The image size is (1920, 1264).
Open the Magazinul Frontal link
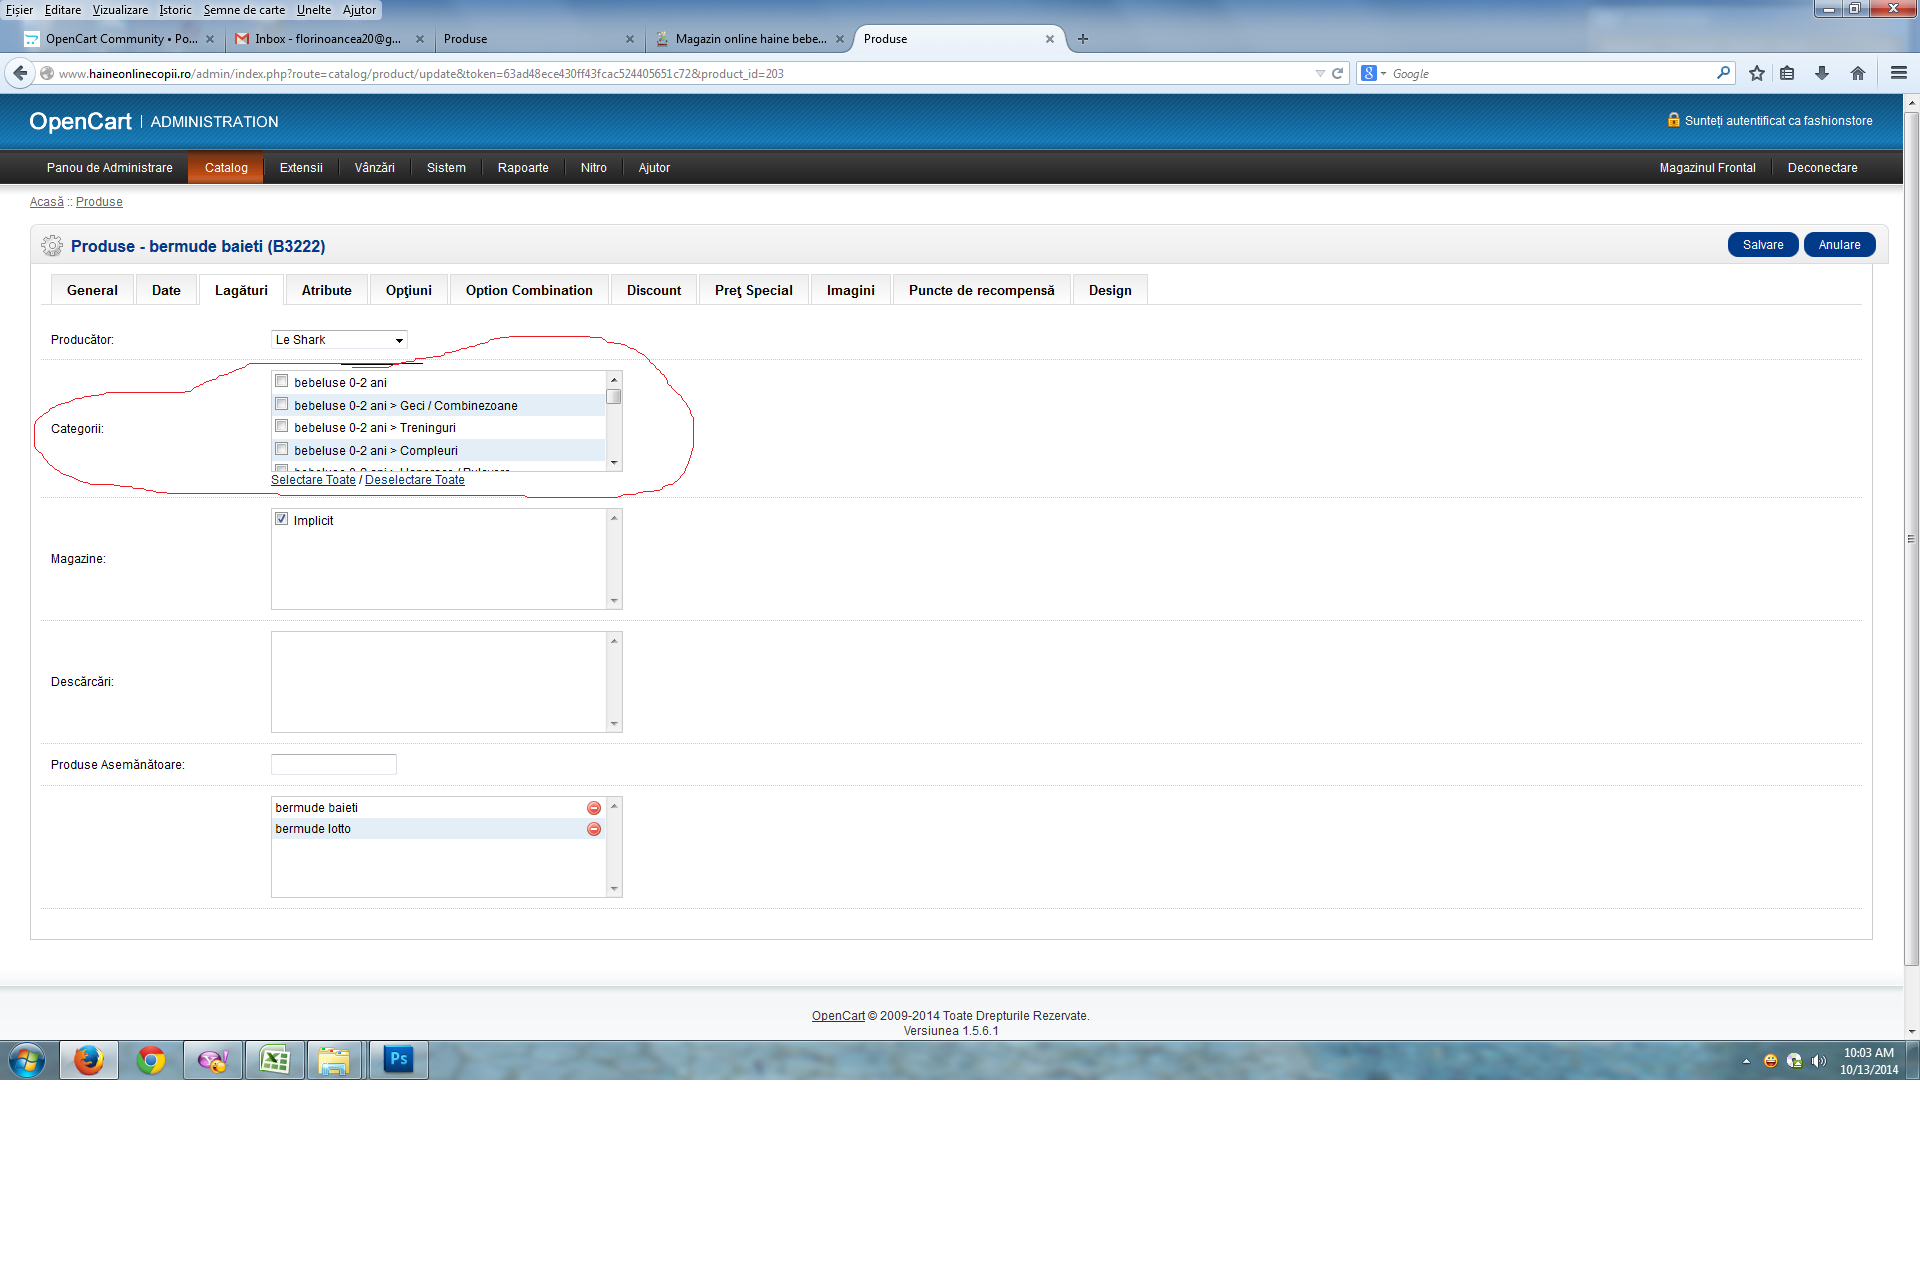pos(1707,168)
